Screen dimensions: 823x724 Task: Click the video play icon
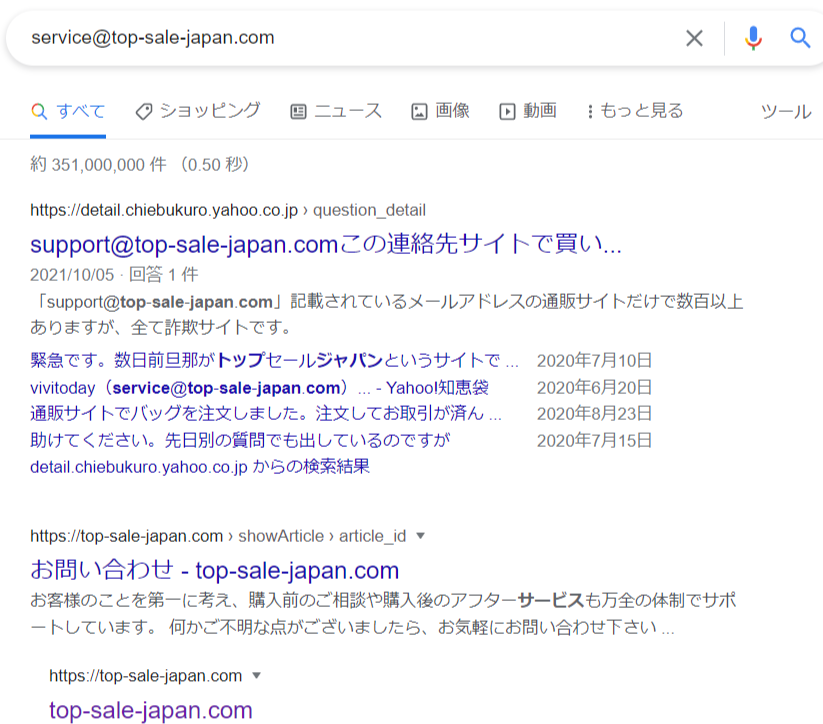[507, 112]
